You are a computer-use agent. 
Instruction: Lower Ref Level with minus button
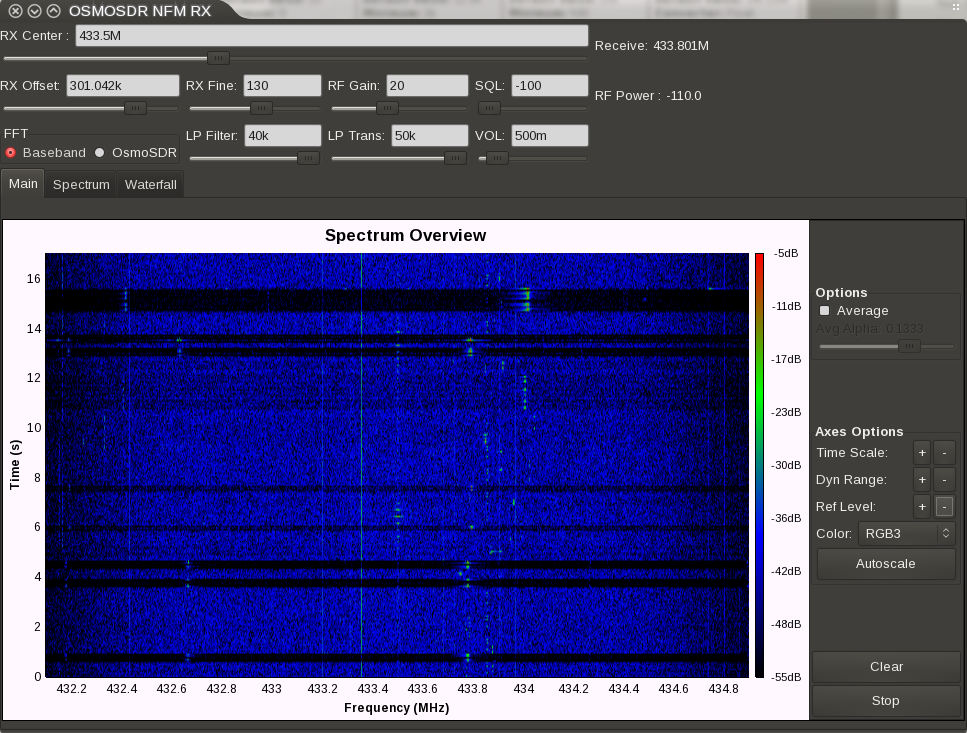945,507
